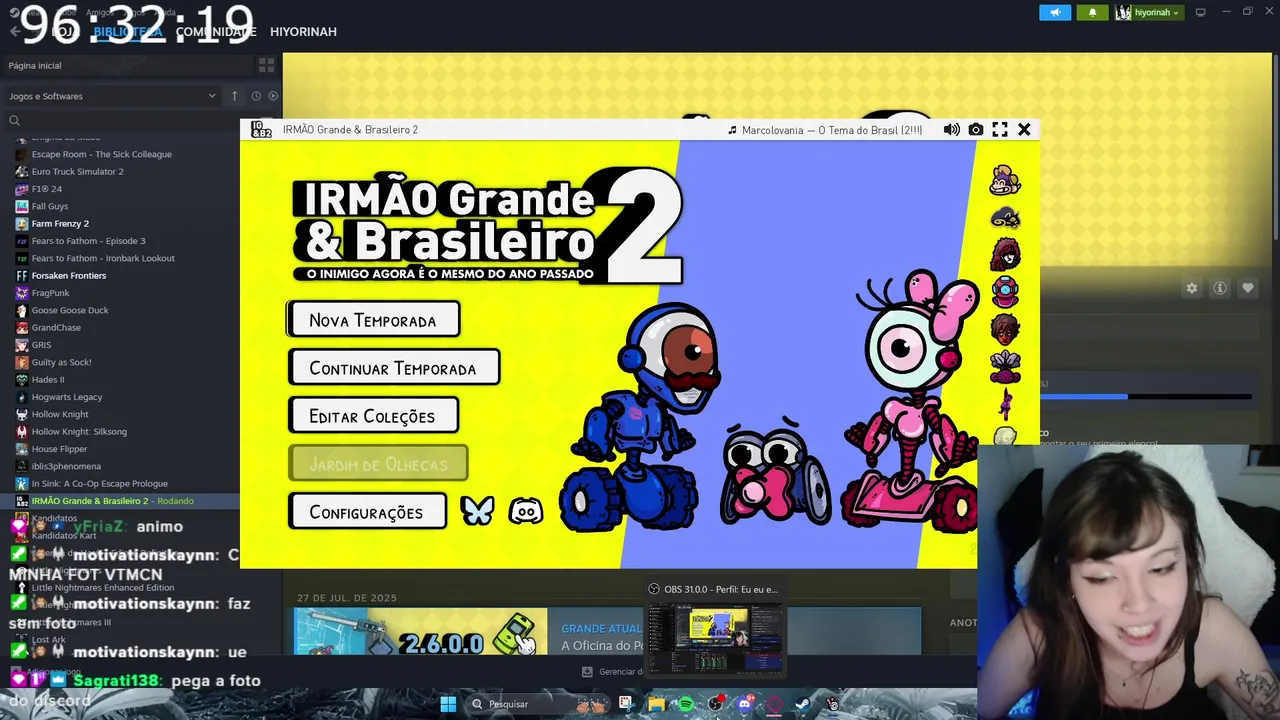Open Spotify from the taskbar

686,704
